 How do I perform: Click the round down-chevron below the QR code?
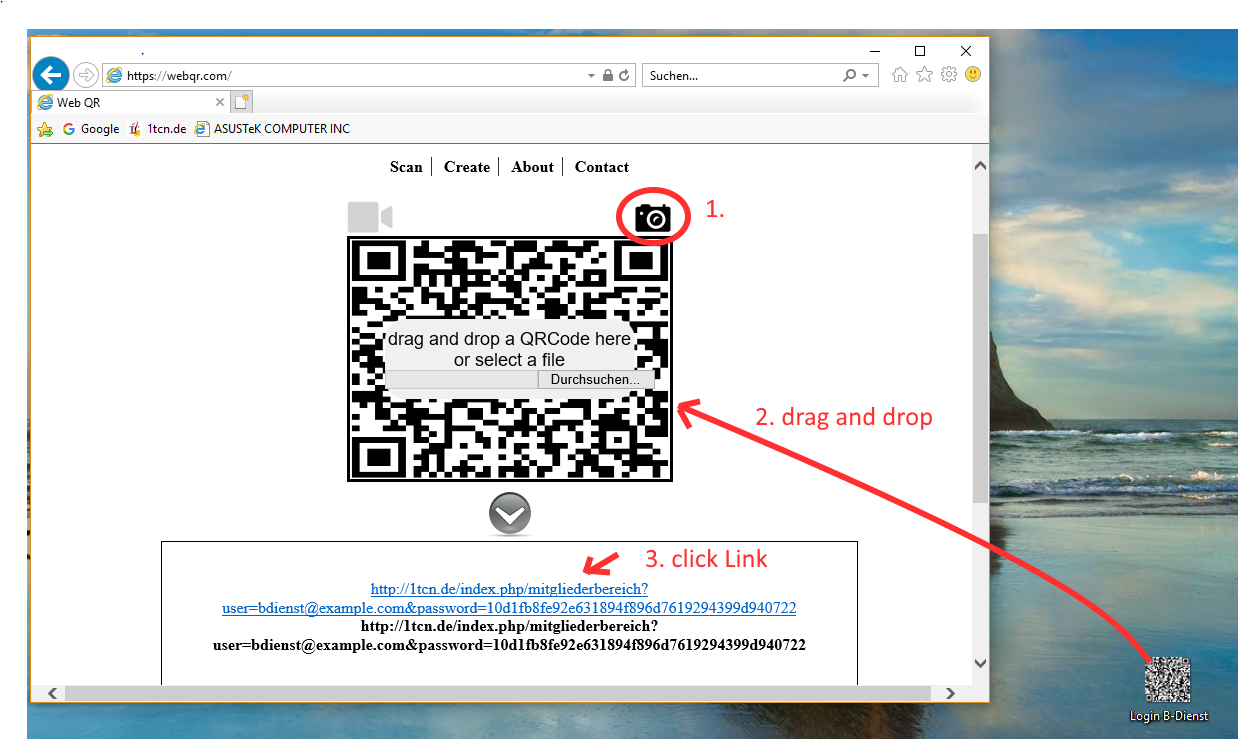click(x=510, y=515)
